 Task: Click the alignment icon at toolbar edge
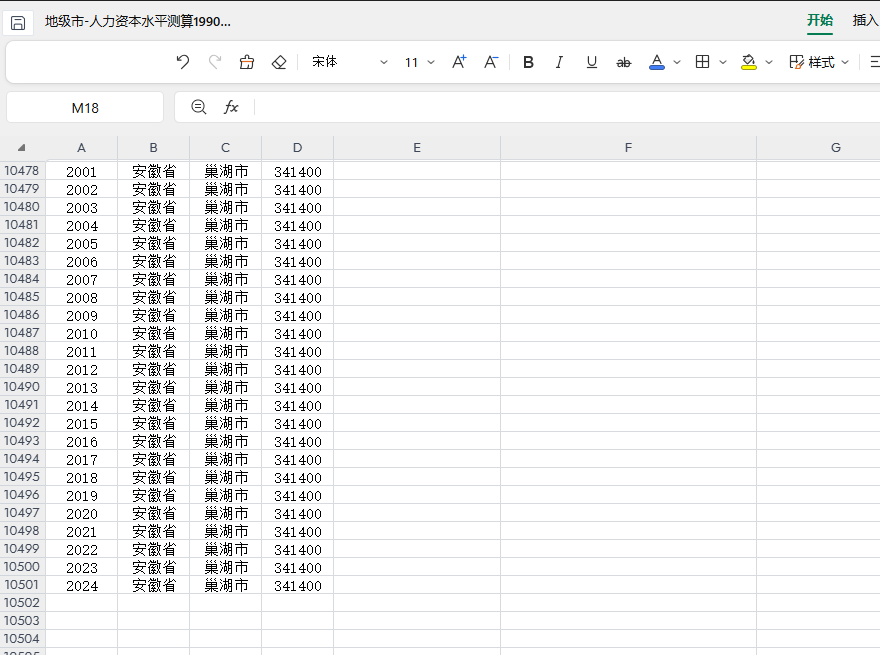pyautogui.click(x=874, y=62)
